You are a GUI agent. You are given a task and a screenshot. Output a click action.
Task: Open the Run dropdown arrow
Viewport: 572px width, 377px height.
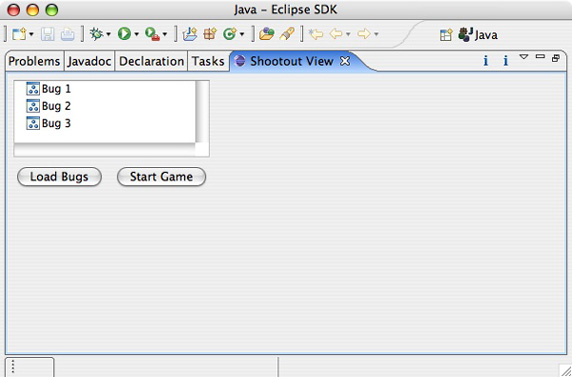point(136,35)
